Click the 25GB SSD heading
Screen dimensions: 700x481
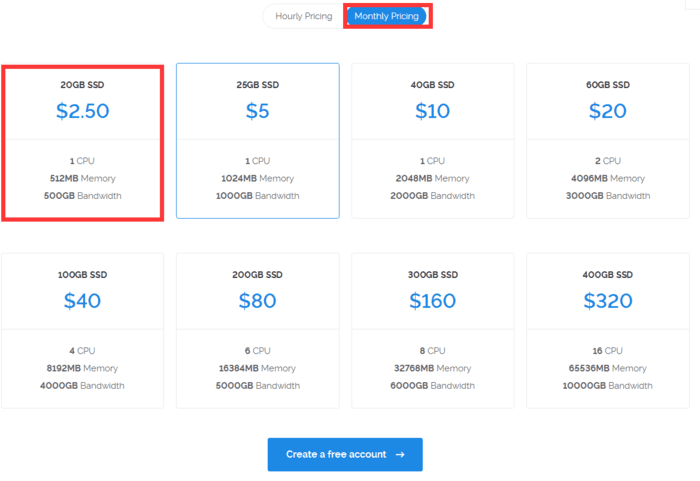(258, 85)
